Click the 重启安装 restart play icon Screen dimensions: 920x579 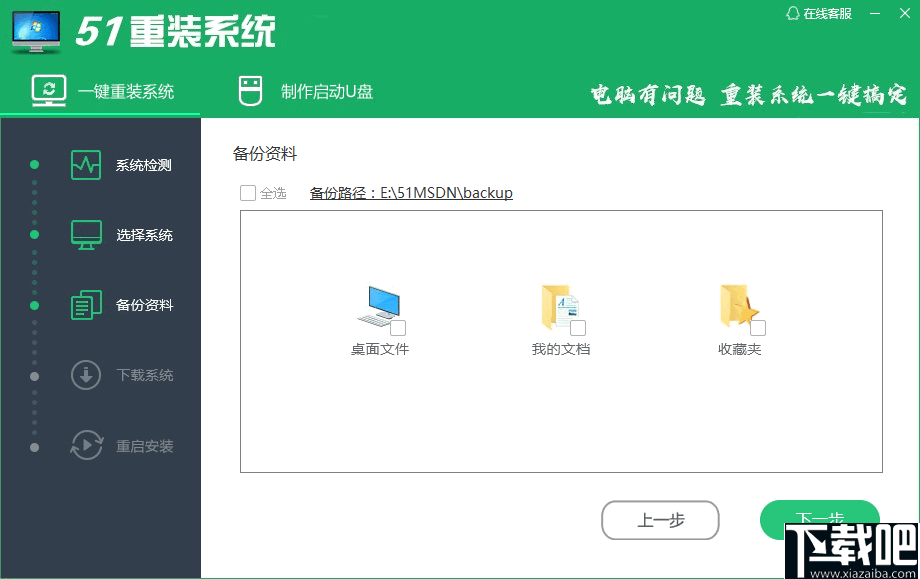[86, 445]
